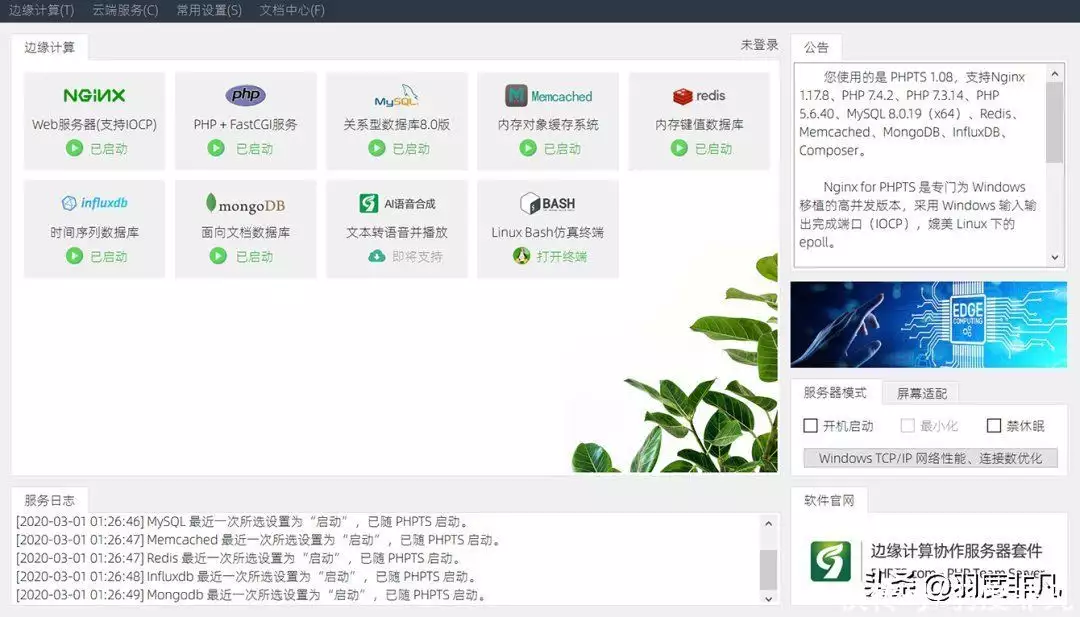Select the 服务日志 tab
Screen dimensions: 1080x617
click(50, 501)
